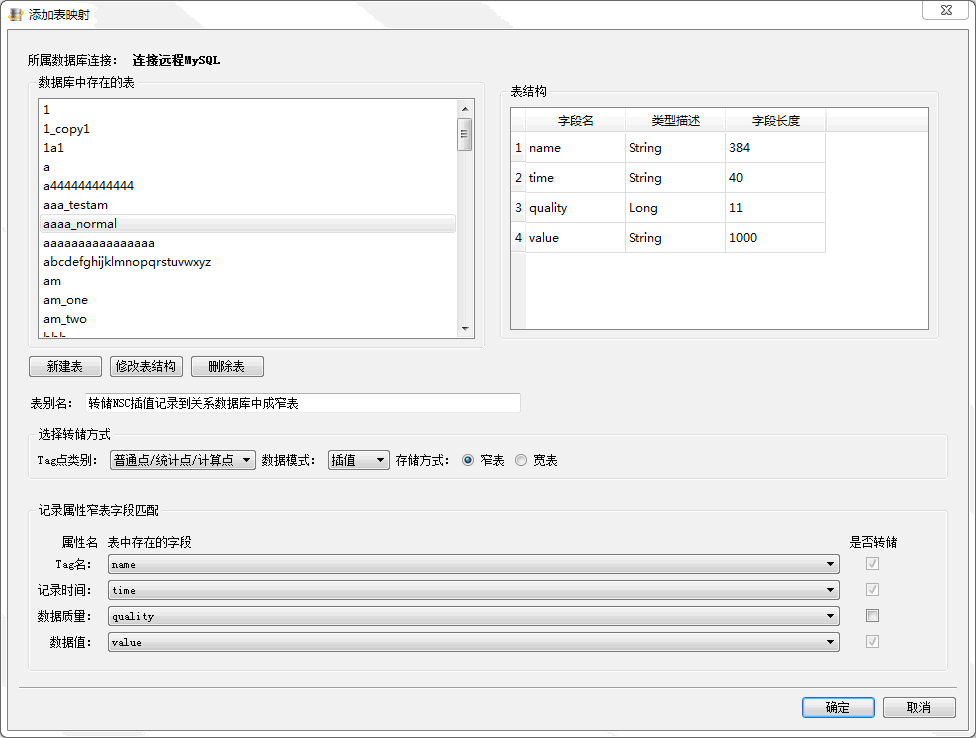
Task: Toggle the Tag名 transfer checkbox
Action: [x=873, y=564]
